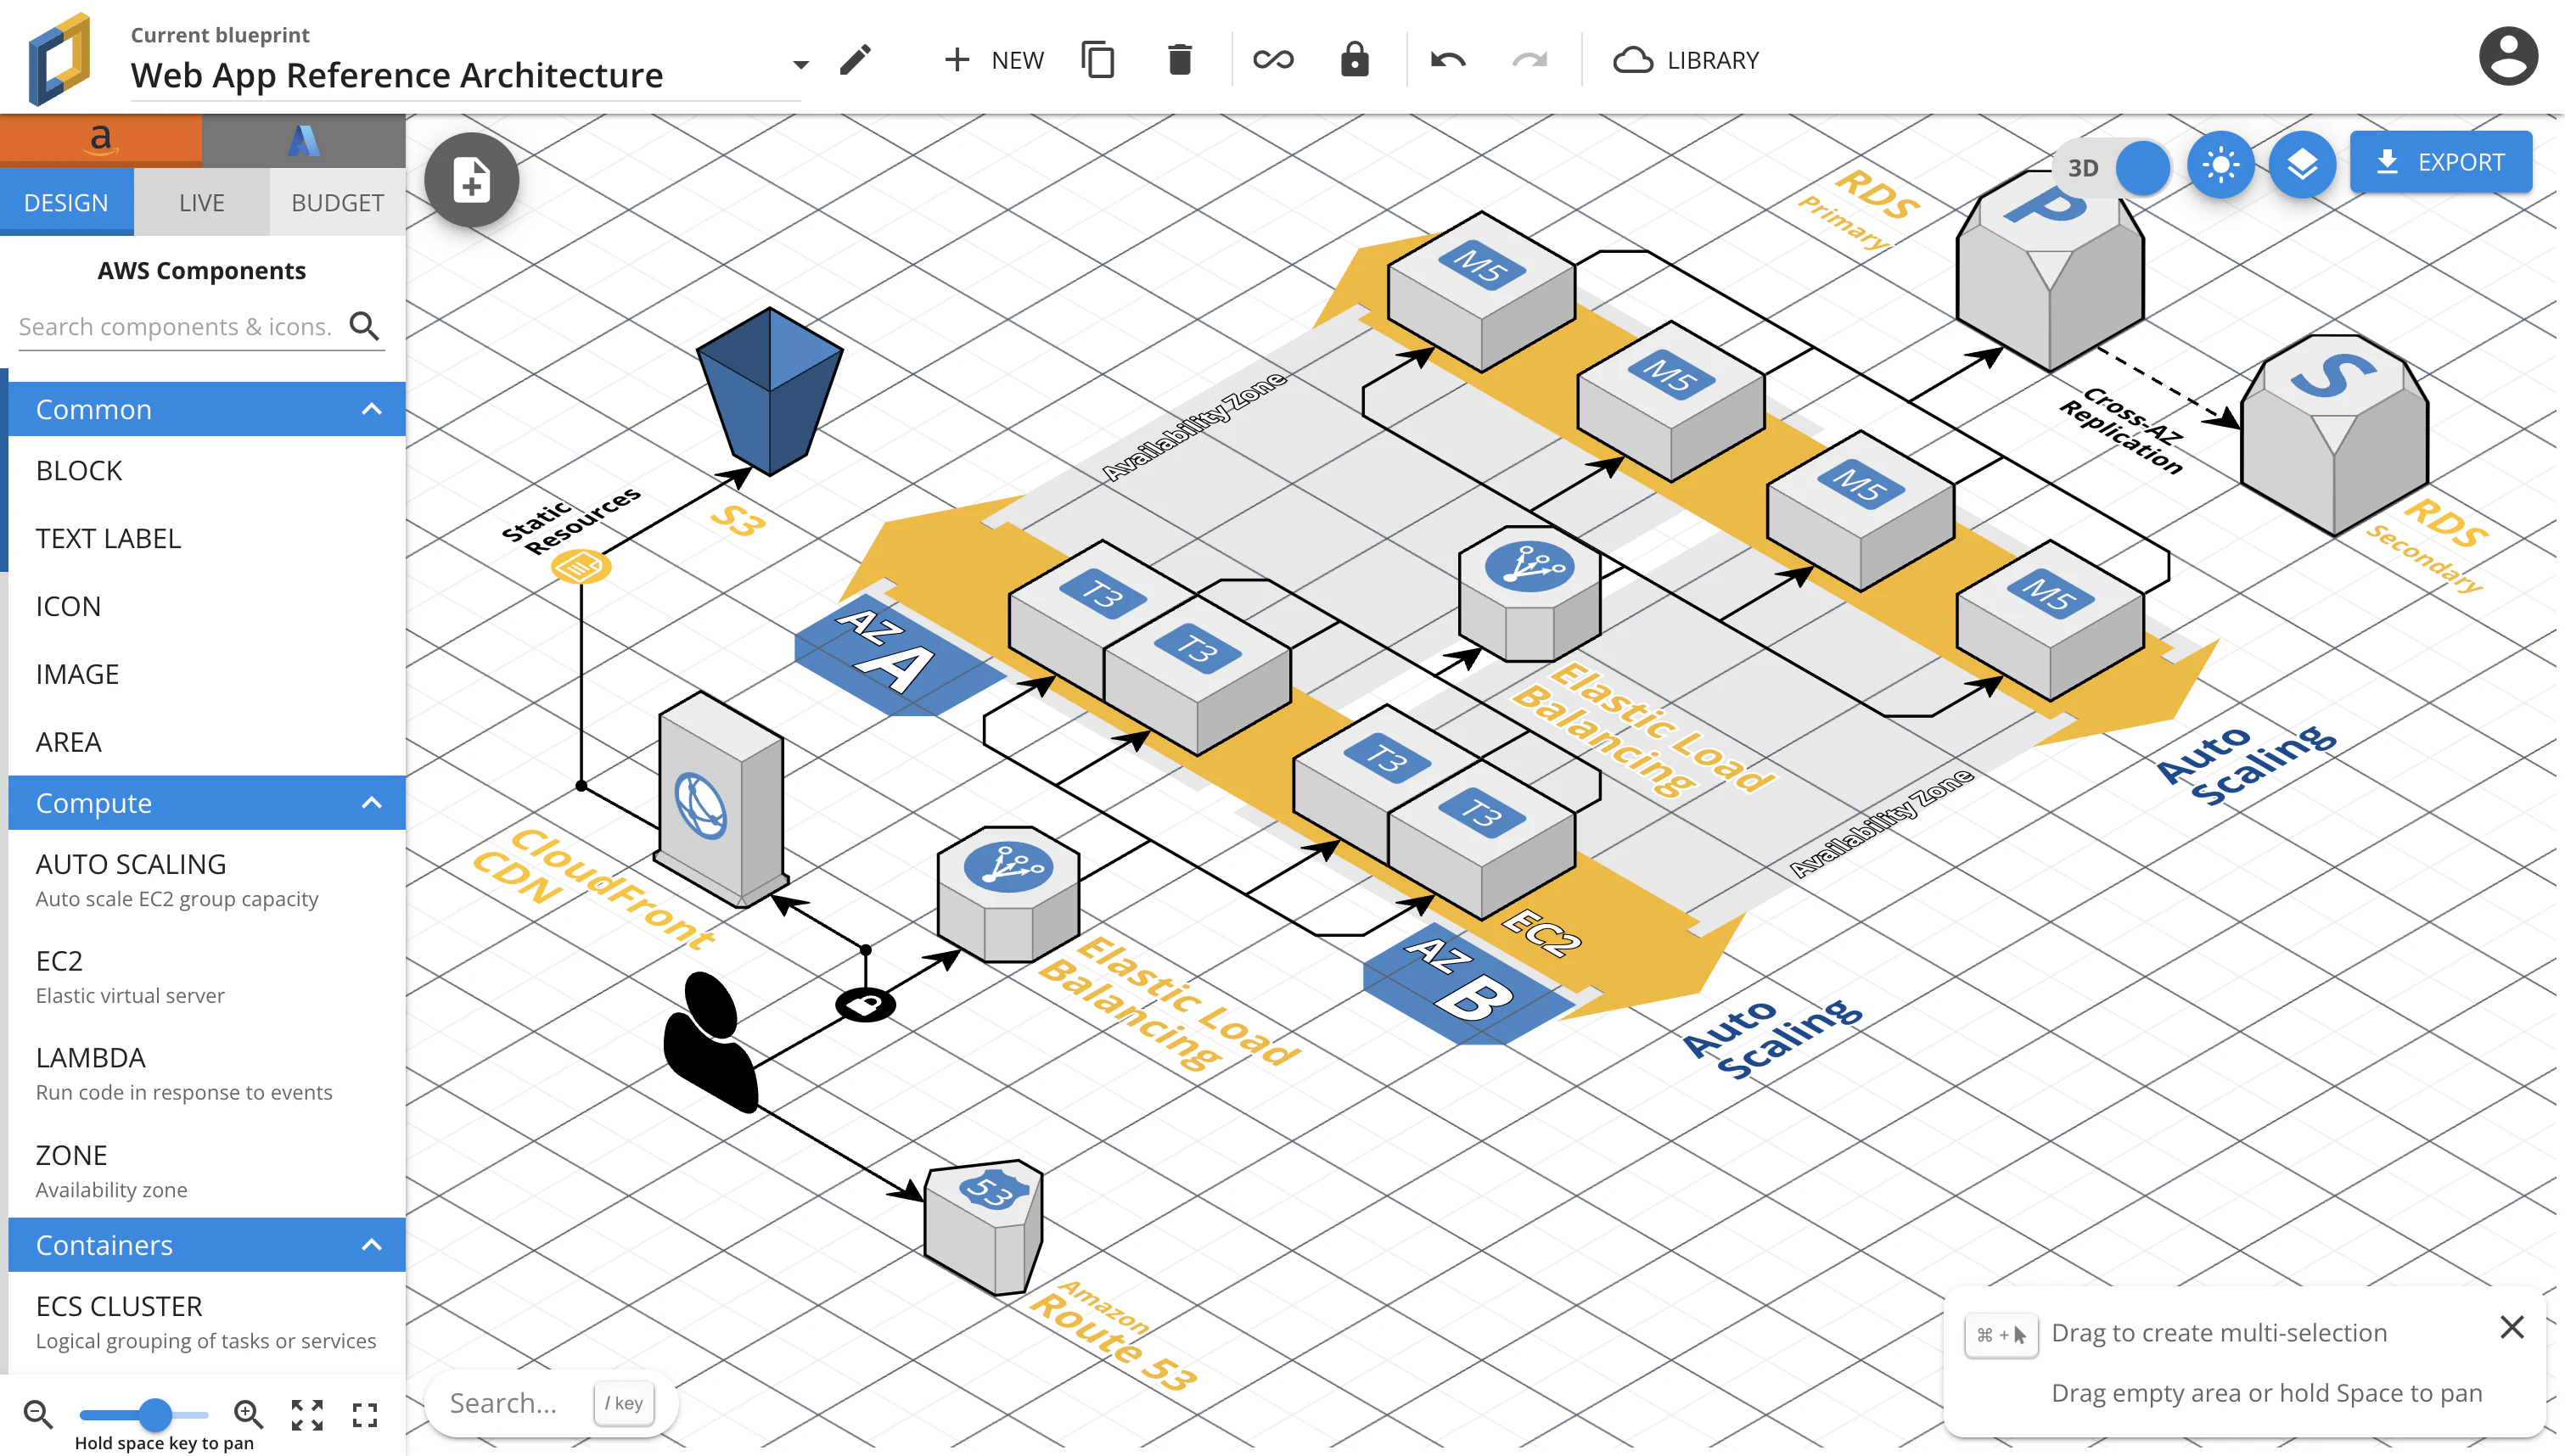Select the ICON component

[207, 606]
